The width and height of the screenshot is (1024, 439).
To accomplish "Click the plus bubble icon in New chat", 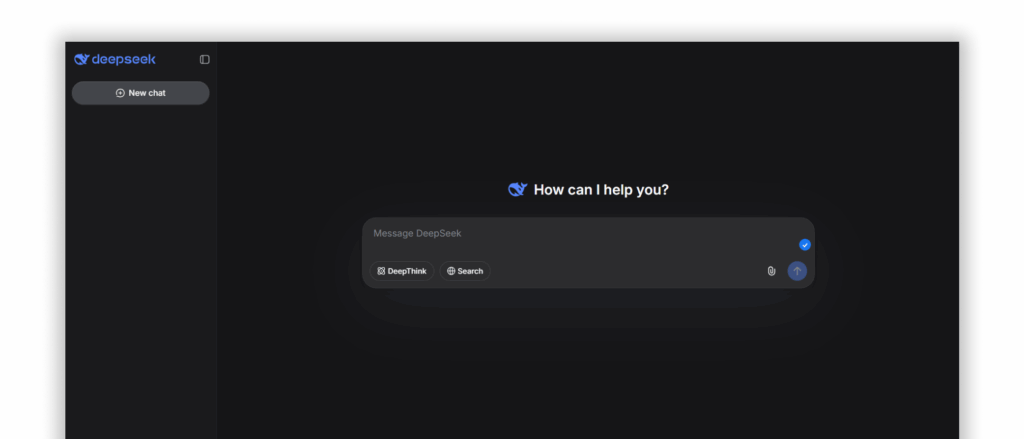I will tap(120, 93).
